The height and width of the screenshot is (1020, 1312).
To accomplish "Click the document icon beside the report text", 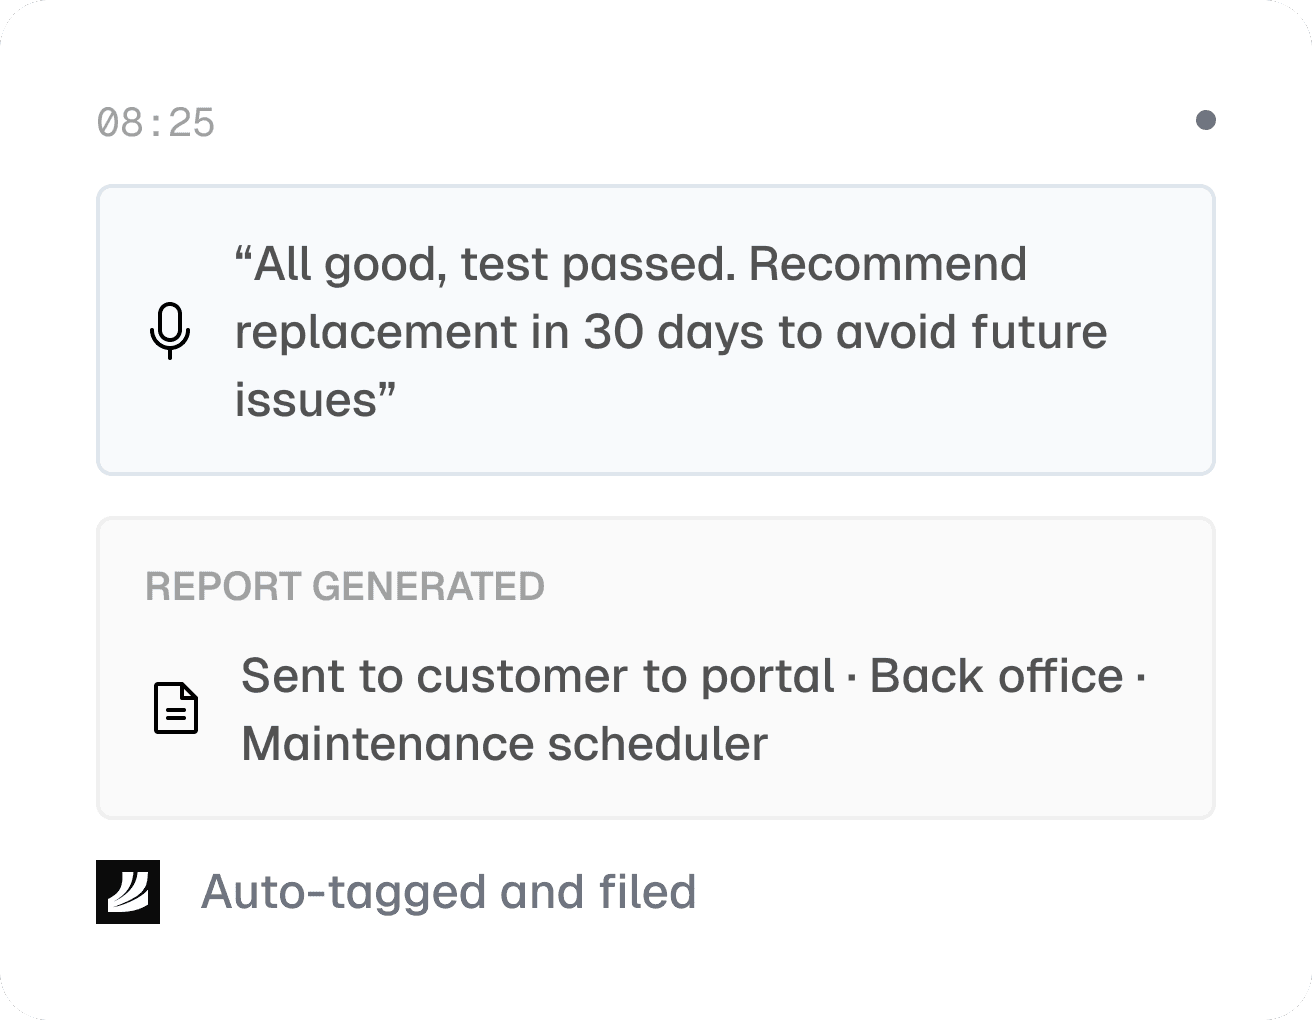I will point(176,708).
